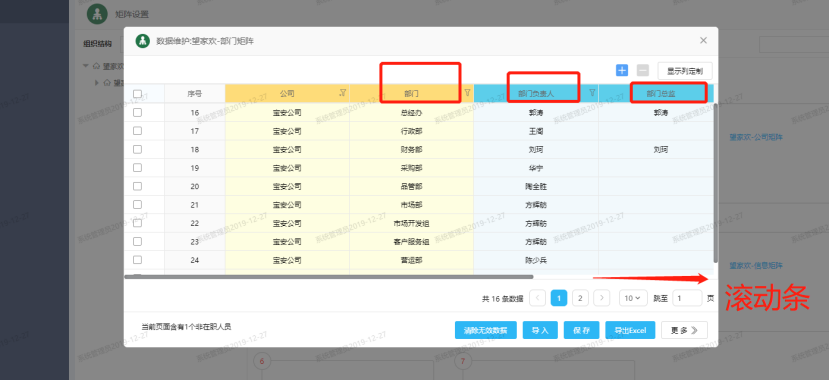The width and height of the screenshot is (830, 381).
Task: Click 陈少兵 in the 部门负责人 column
Action: pos(536,260)
